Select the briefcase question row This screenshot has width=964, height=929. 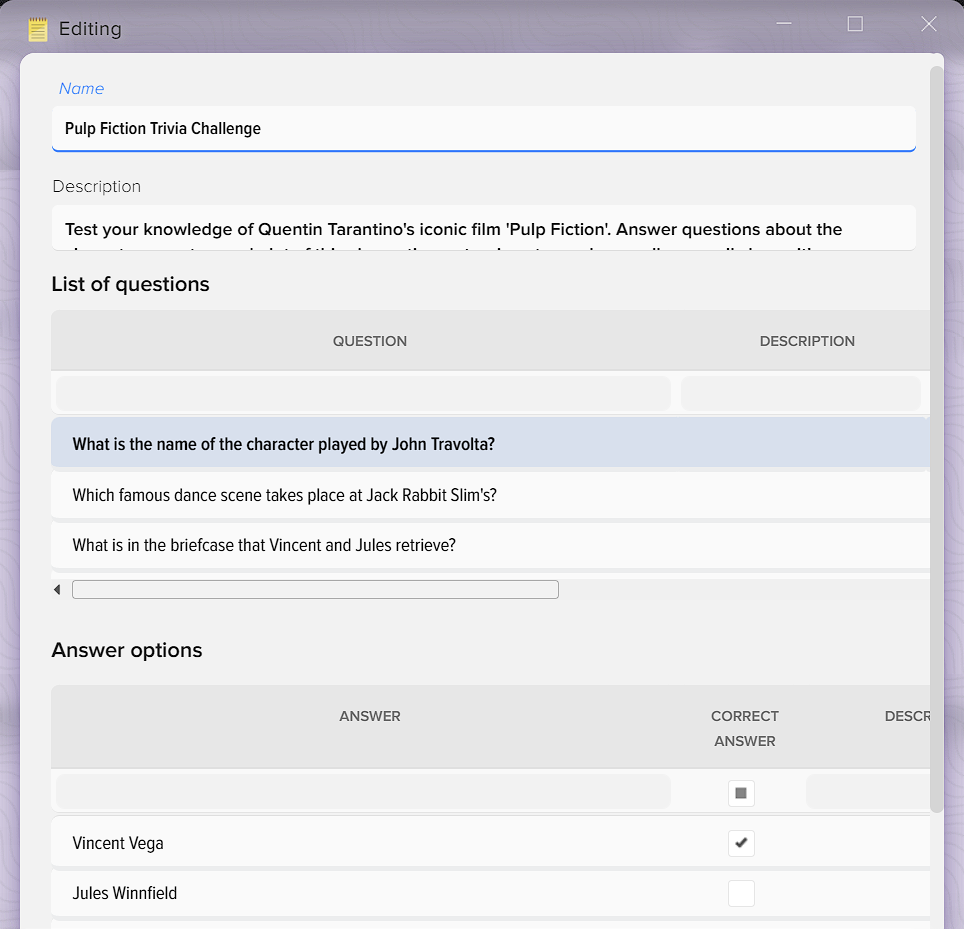tap(491, 545)
